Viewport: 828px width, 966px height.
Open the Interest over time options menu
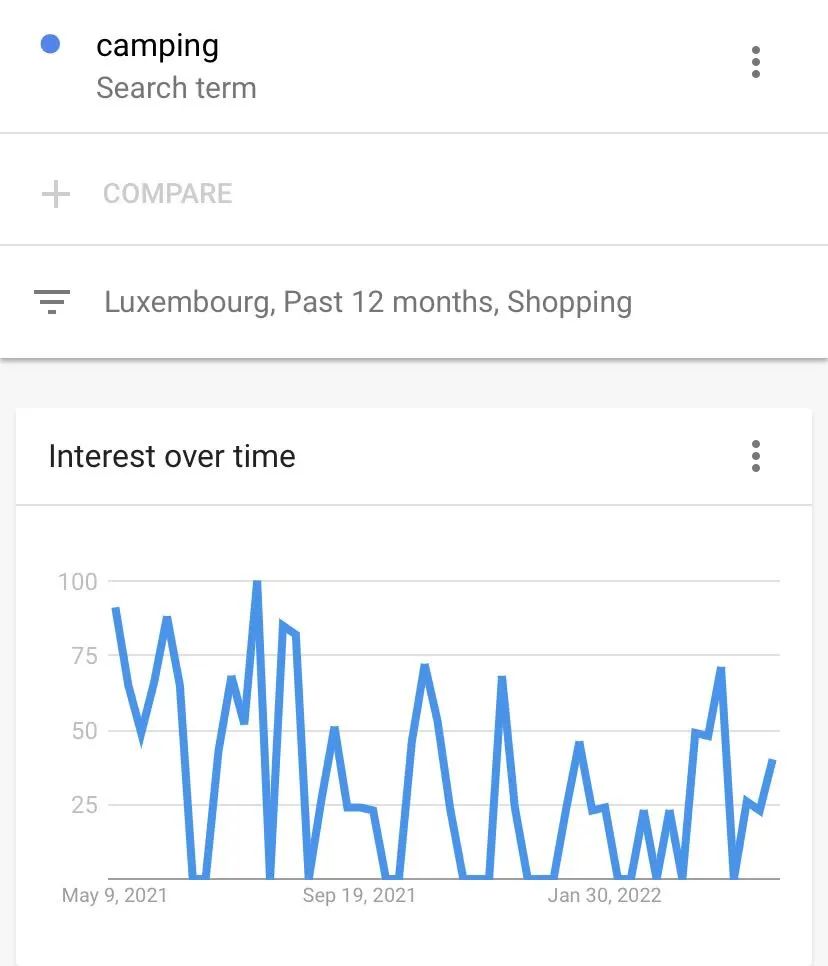pyautogui.click(x=756, y=457)
